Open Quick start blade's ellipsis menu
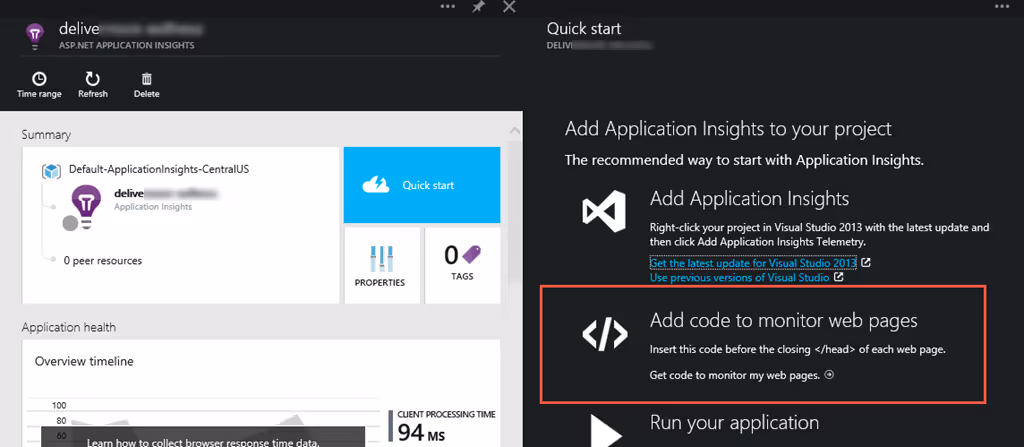The width and height of the screenshot is (1024, 447). [1002, 6]
